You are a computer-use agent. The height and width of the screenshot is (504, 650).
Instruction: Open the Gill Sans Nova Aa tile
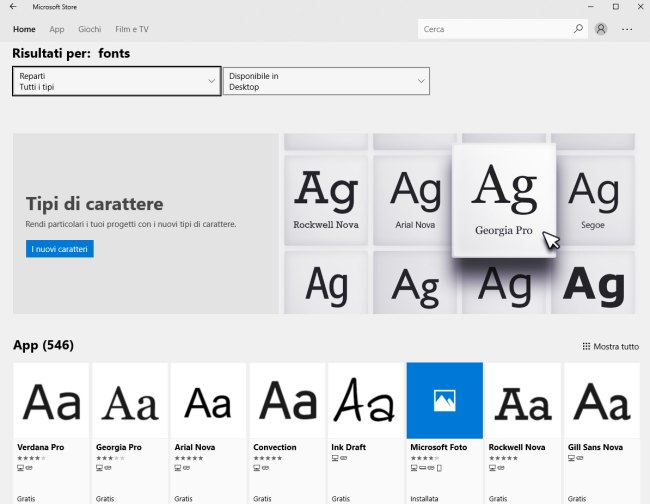click(601, 400)
